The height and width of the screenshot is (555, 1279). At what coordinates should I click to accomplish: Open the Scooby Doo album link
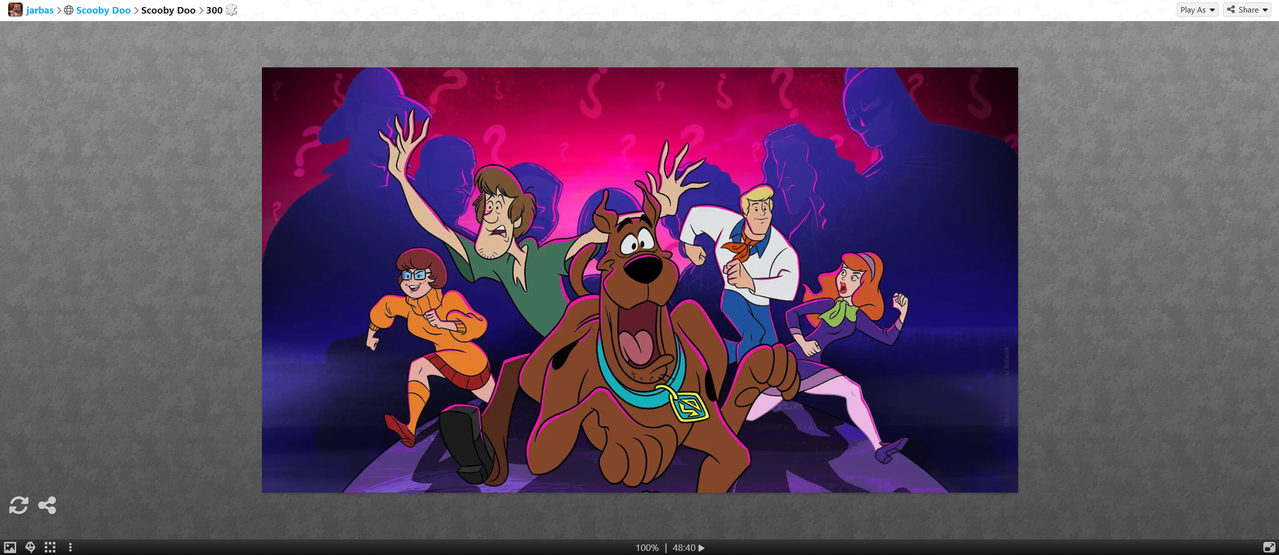103,10
